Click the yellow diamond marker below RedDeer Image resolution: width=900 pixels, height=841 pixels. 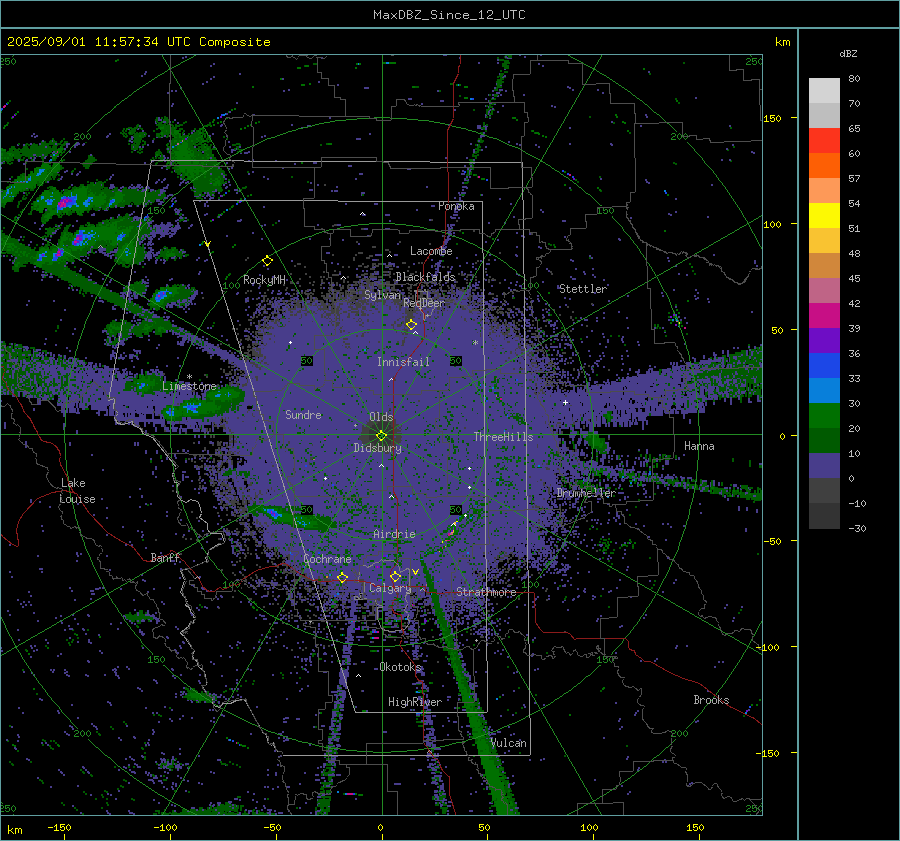point(411,325)
